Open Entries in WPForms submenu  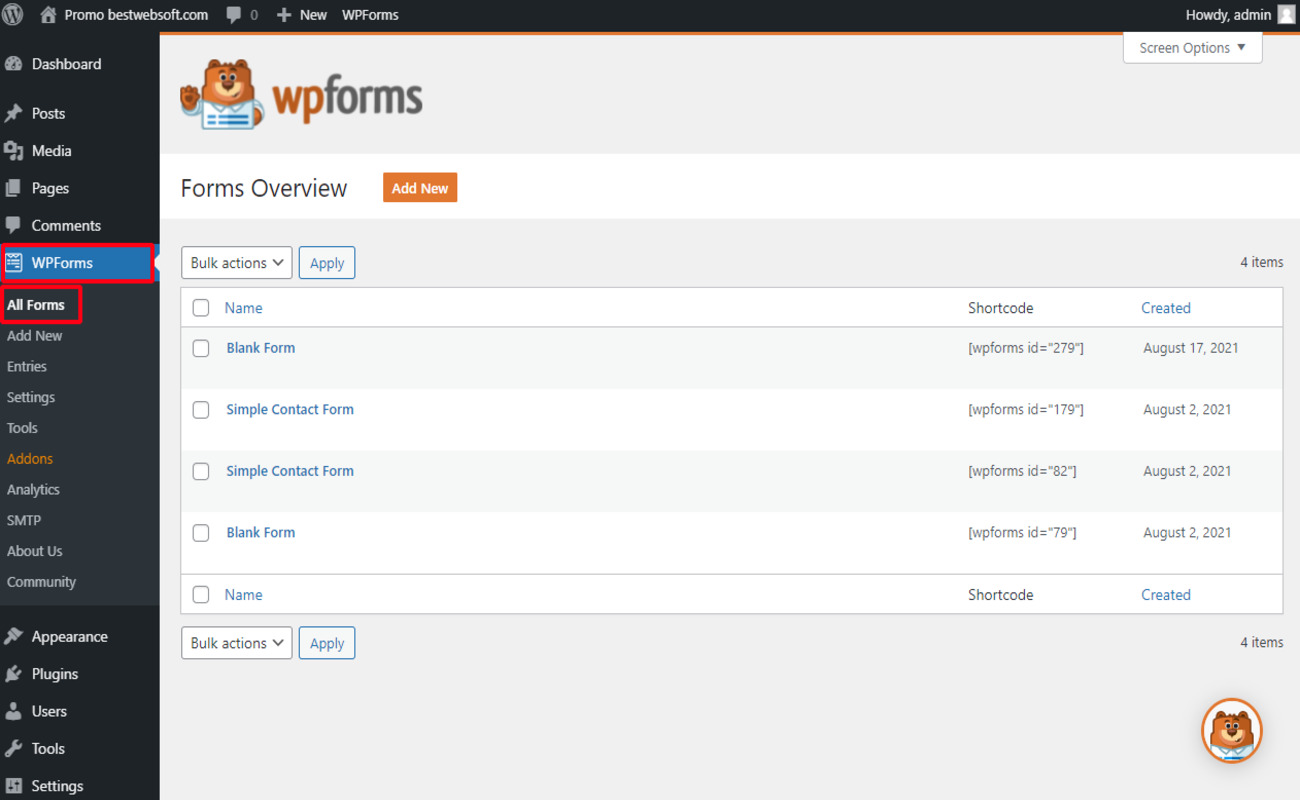point(27,367)
